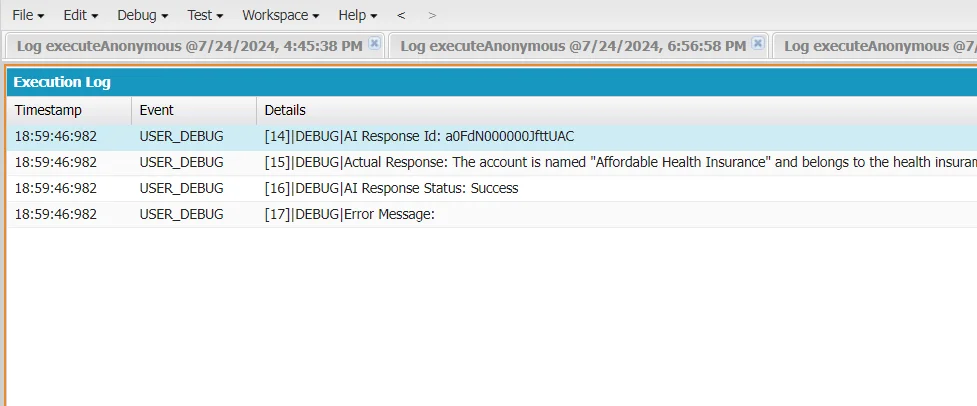The height and width of the screenshot is (406, 977).
Task: Select the Error Message log row
Action: 349,214
